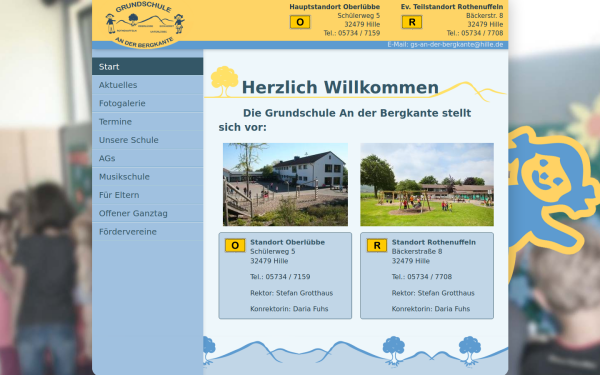This screenshot has width=600, height=375.
Task: Click the school email address link
Action: click(457, 45)
